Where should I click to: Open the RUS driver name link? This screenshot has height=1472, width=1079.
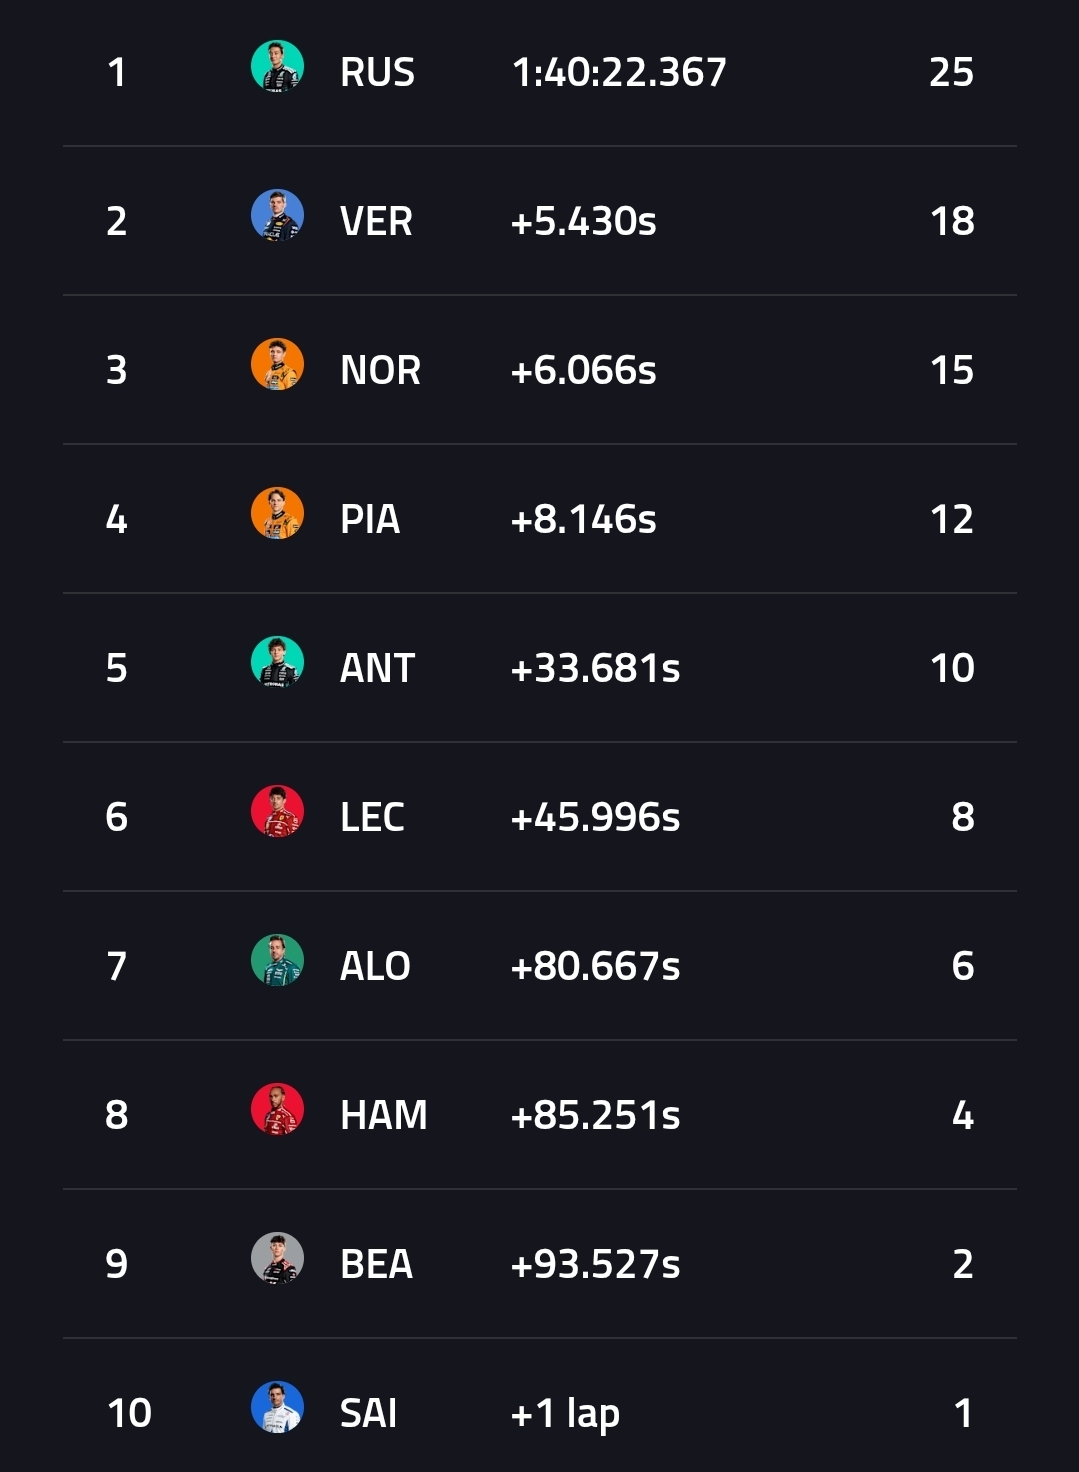click(x=377, y=72)
